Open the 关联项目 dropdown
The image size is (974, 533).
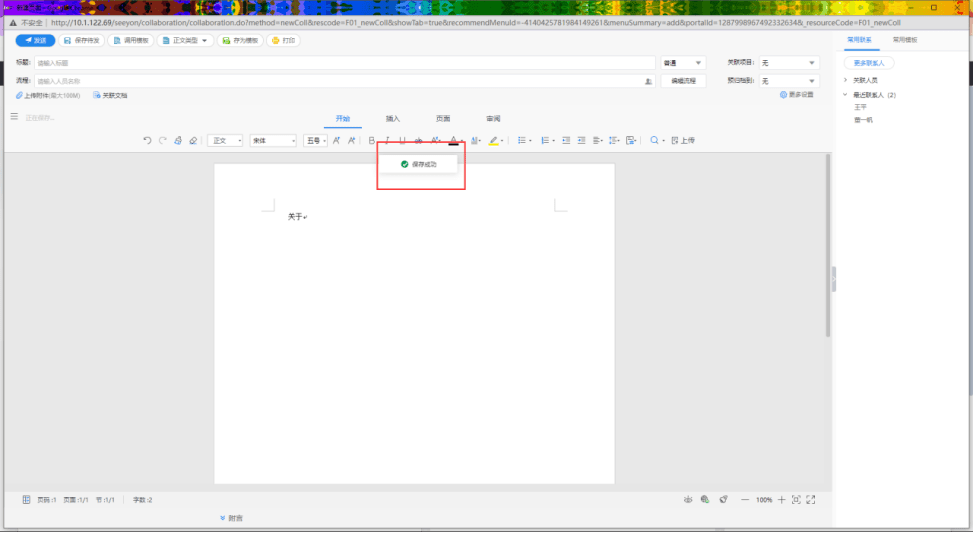pyautogui.click(x=789, y=63)
